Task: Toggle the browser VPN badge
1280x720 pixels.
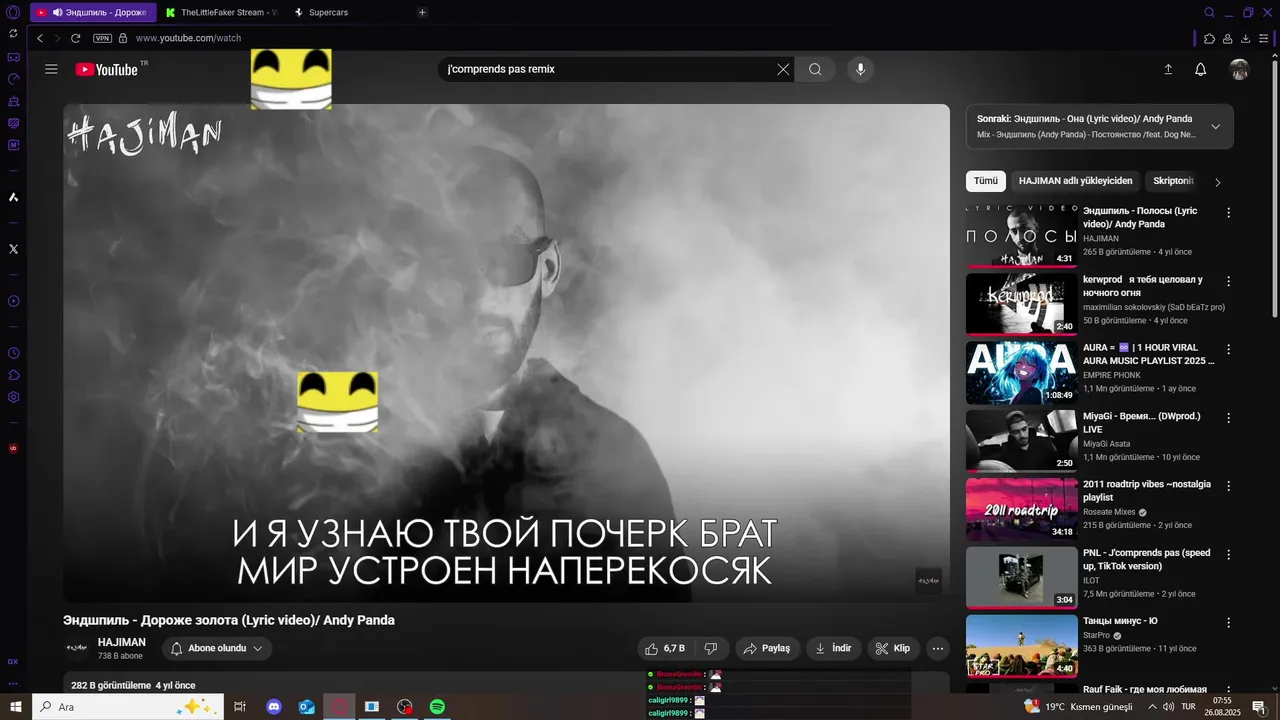Action: (102, 38)
